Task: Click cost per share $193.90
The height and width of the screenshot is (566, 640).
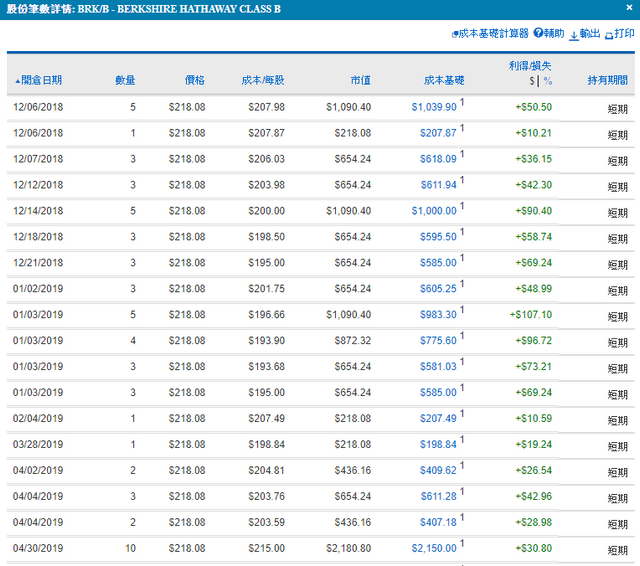Action: [267, 341]
